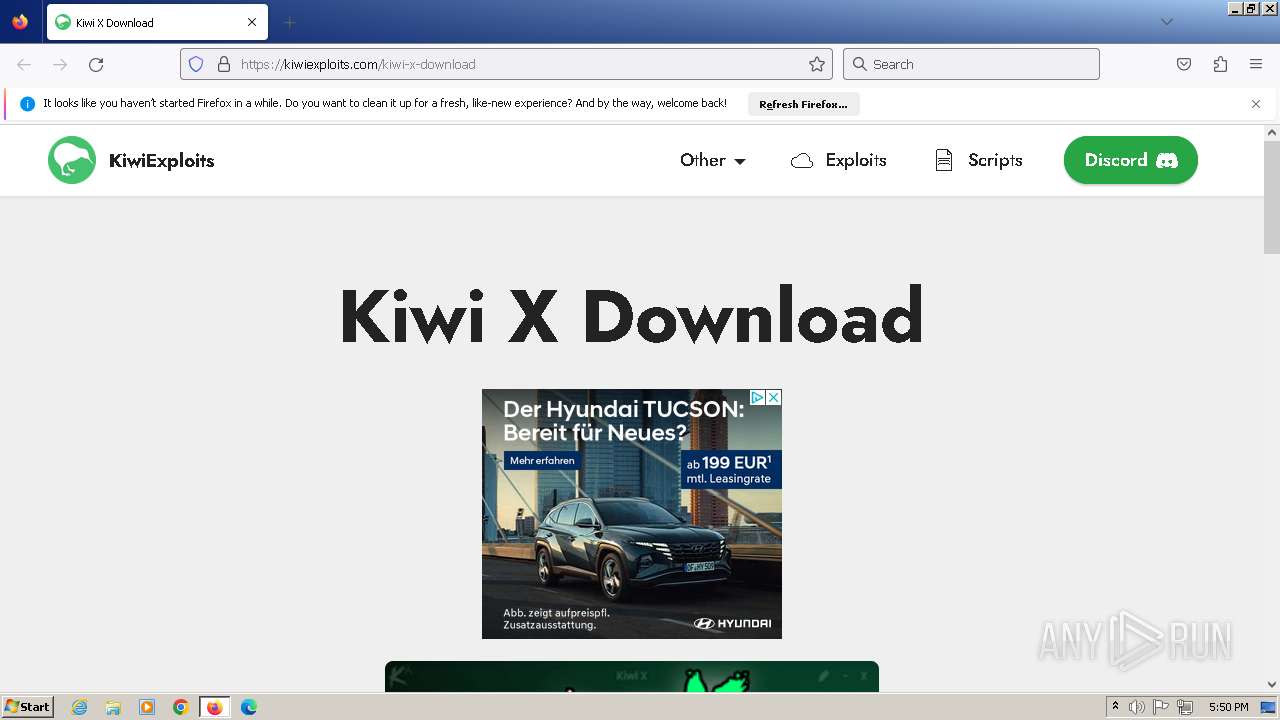Click the scrollbar up arrow
The height and width of the screenshot is (720, 1280).
pyautogui.click(x=1272, y=132)
